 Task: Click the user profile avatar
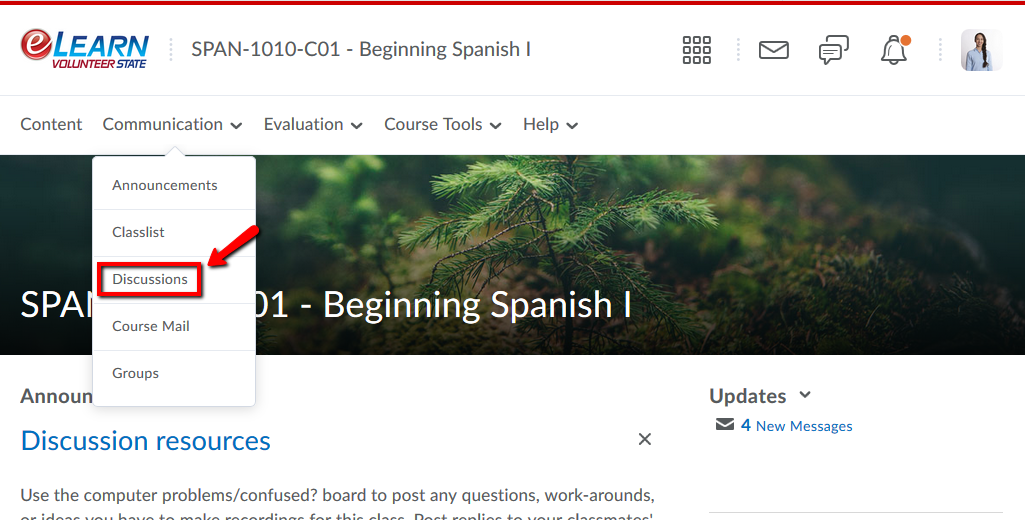tap(980, 50)
